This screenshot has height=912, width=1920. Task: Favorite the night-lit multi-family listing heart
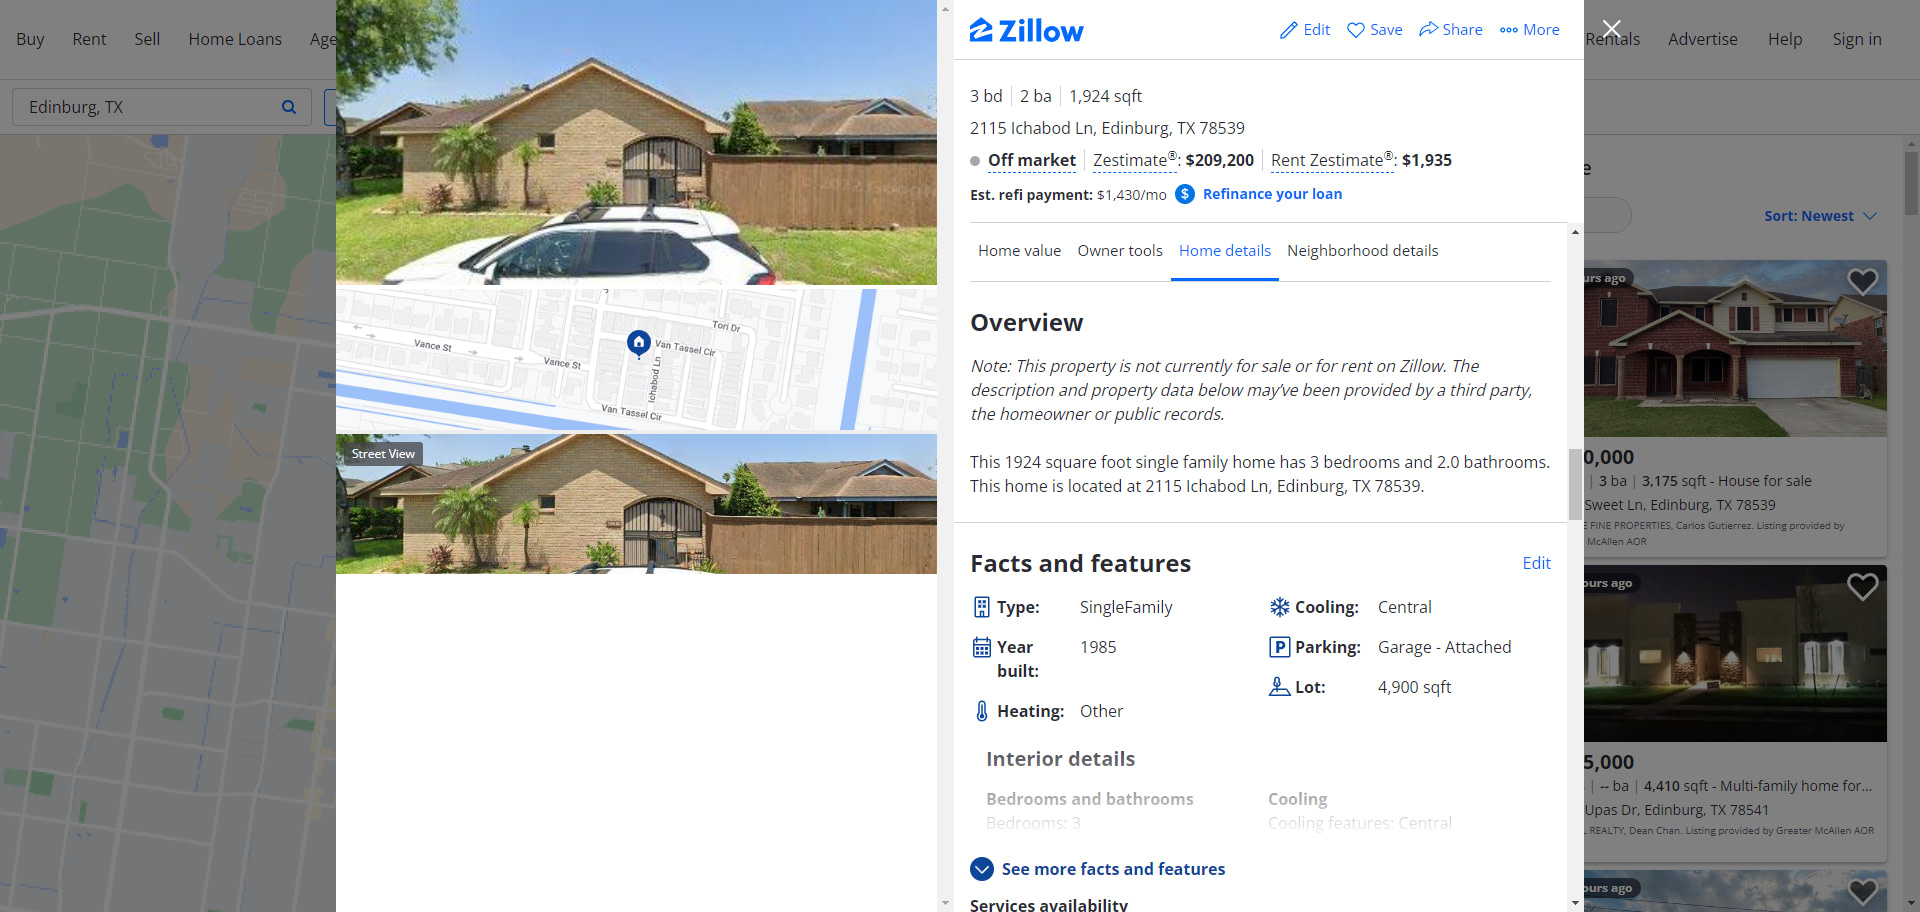click(1862, 586)
